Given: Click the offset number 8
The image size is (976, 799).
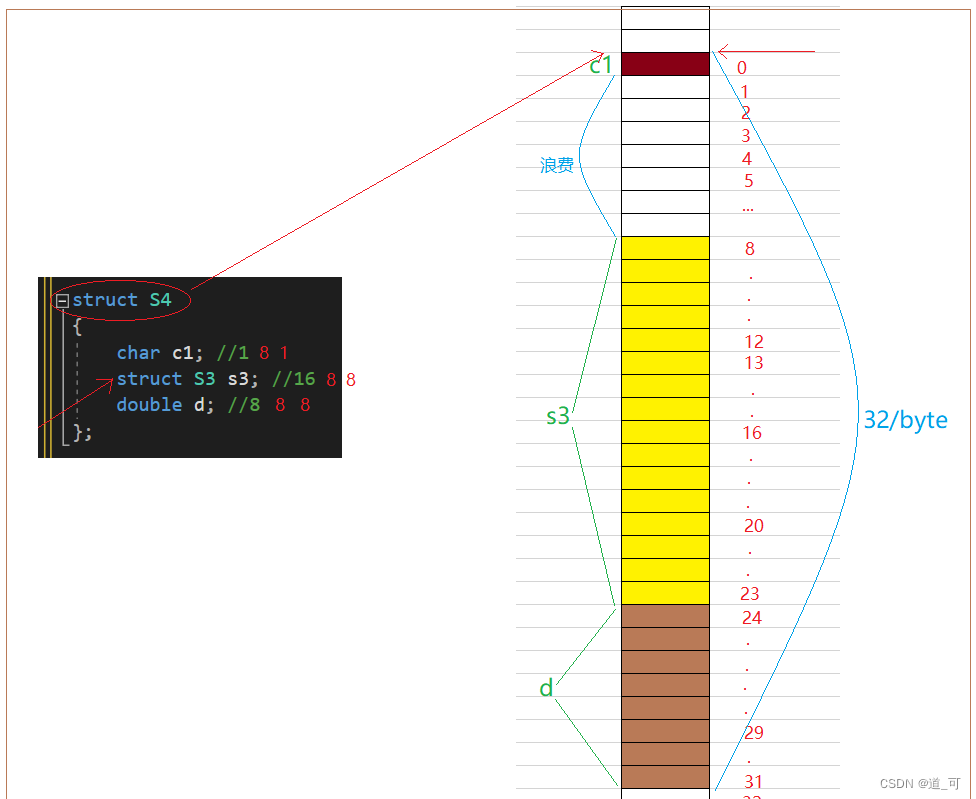Looking at the screenshot, I should click(x=750, y=249).
